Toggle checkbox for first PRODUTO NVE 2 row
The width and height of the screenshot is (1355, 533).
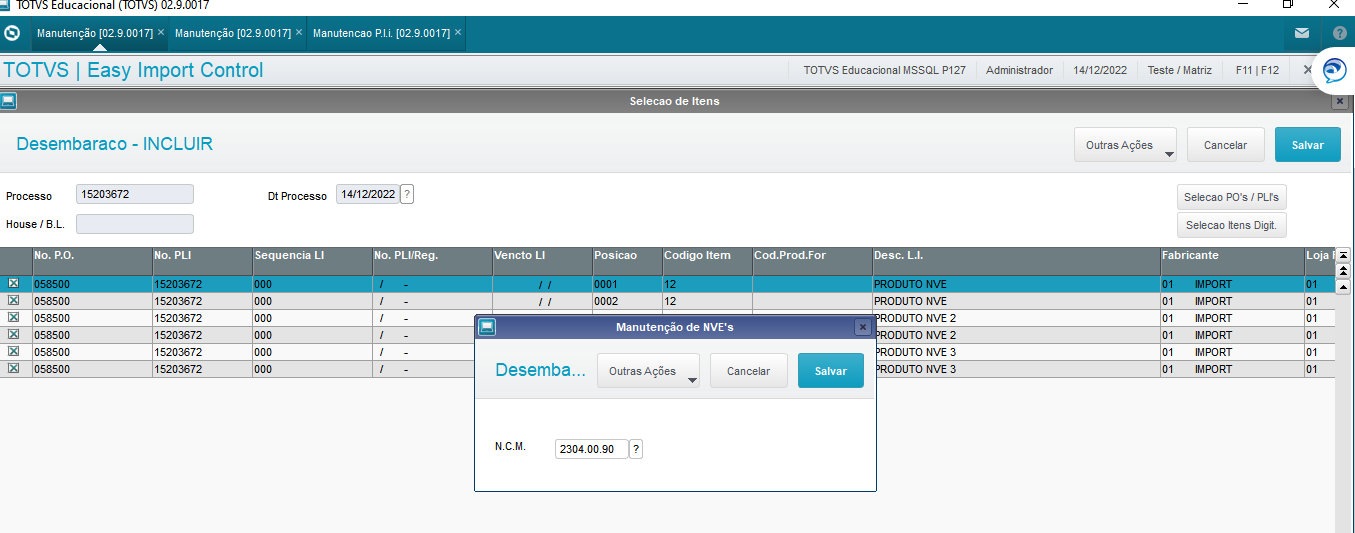(x=13, y=318)
